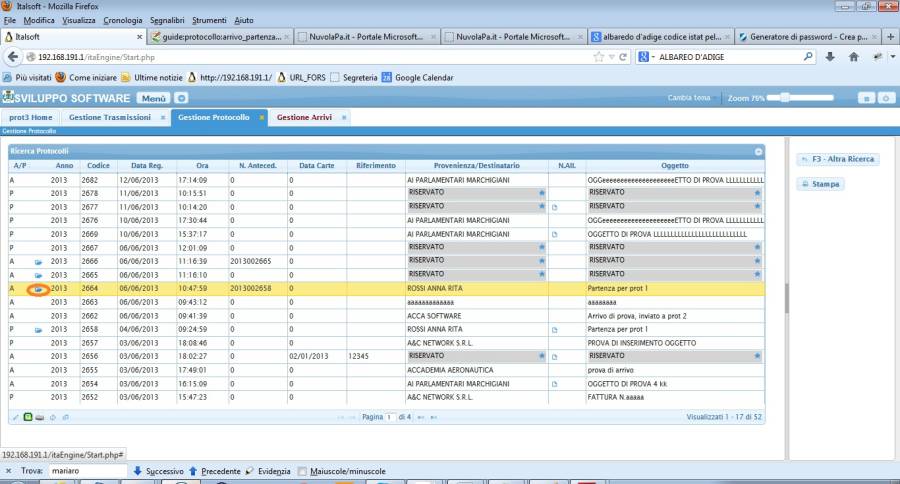
Task: Click the highlighted green icon in the grid footer
Action: click(27, 416)
